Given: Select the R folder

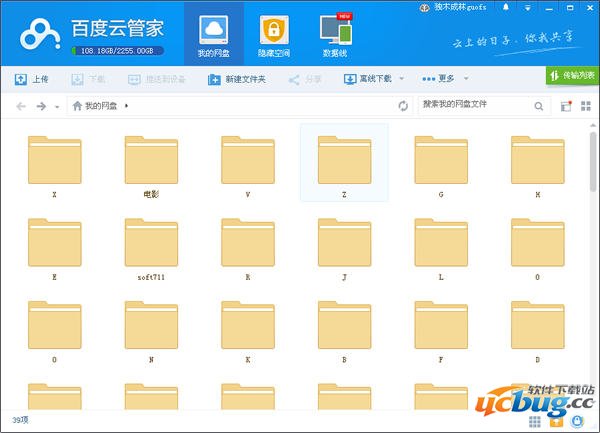Looking at the screenshot, I should coord(248,249).
